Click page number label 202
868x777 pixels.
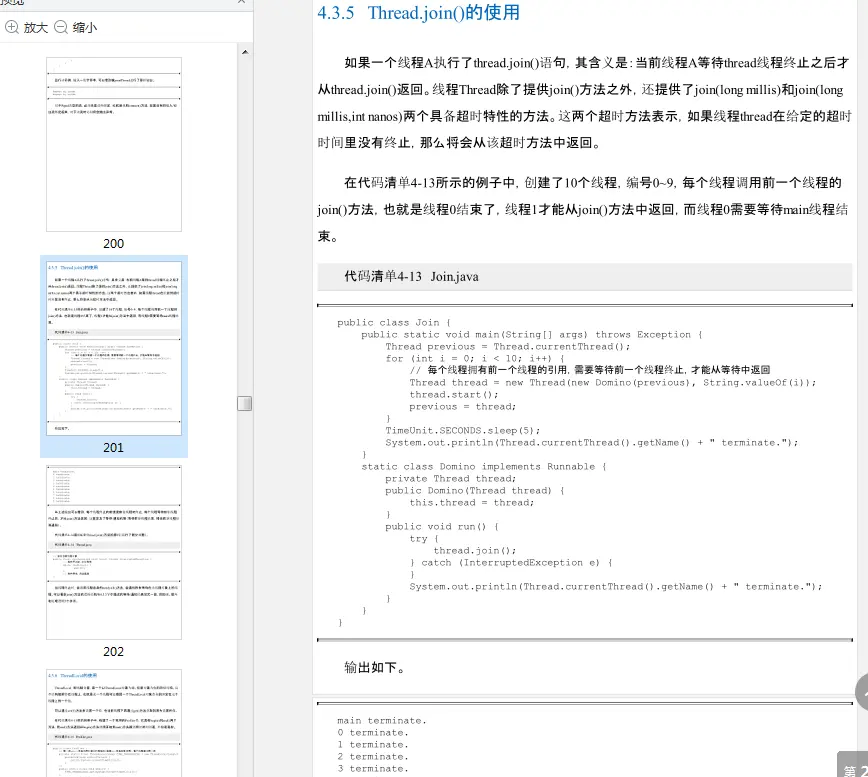point(113,651)
